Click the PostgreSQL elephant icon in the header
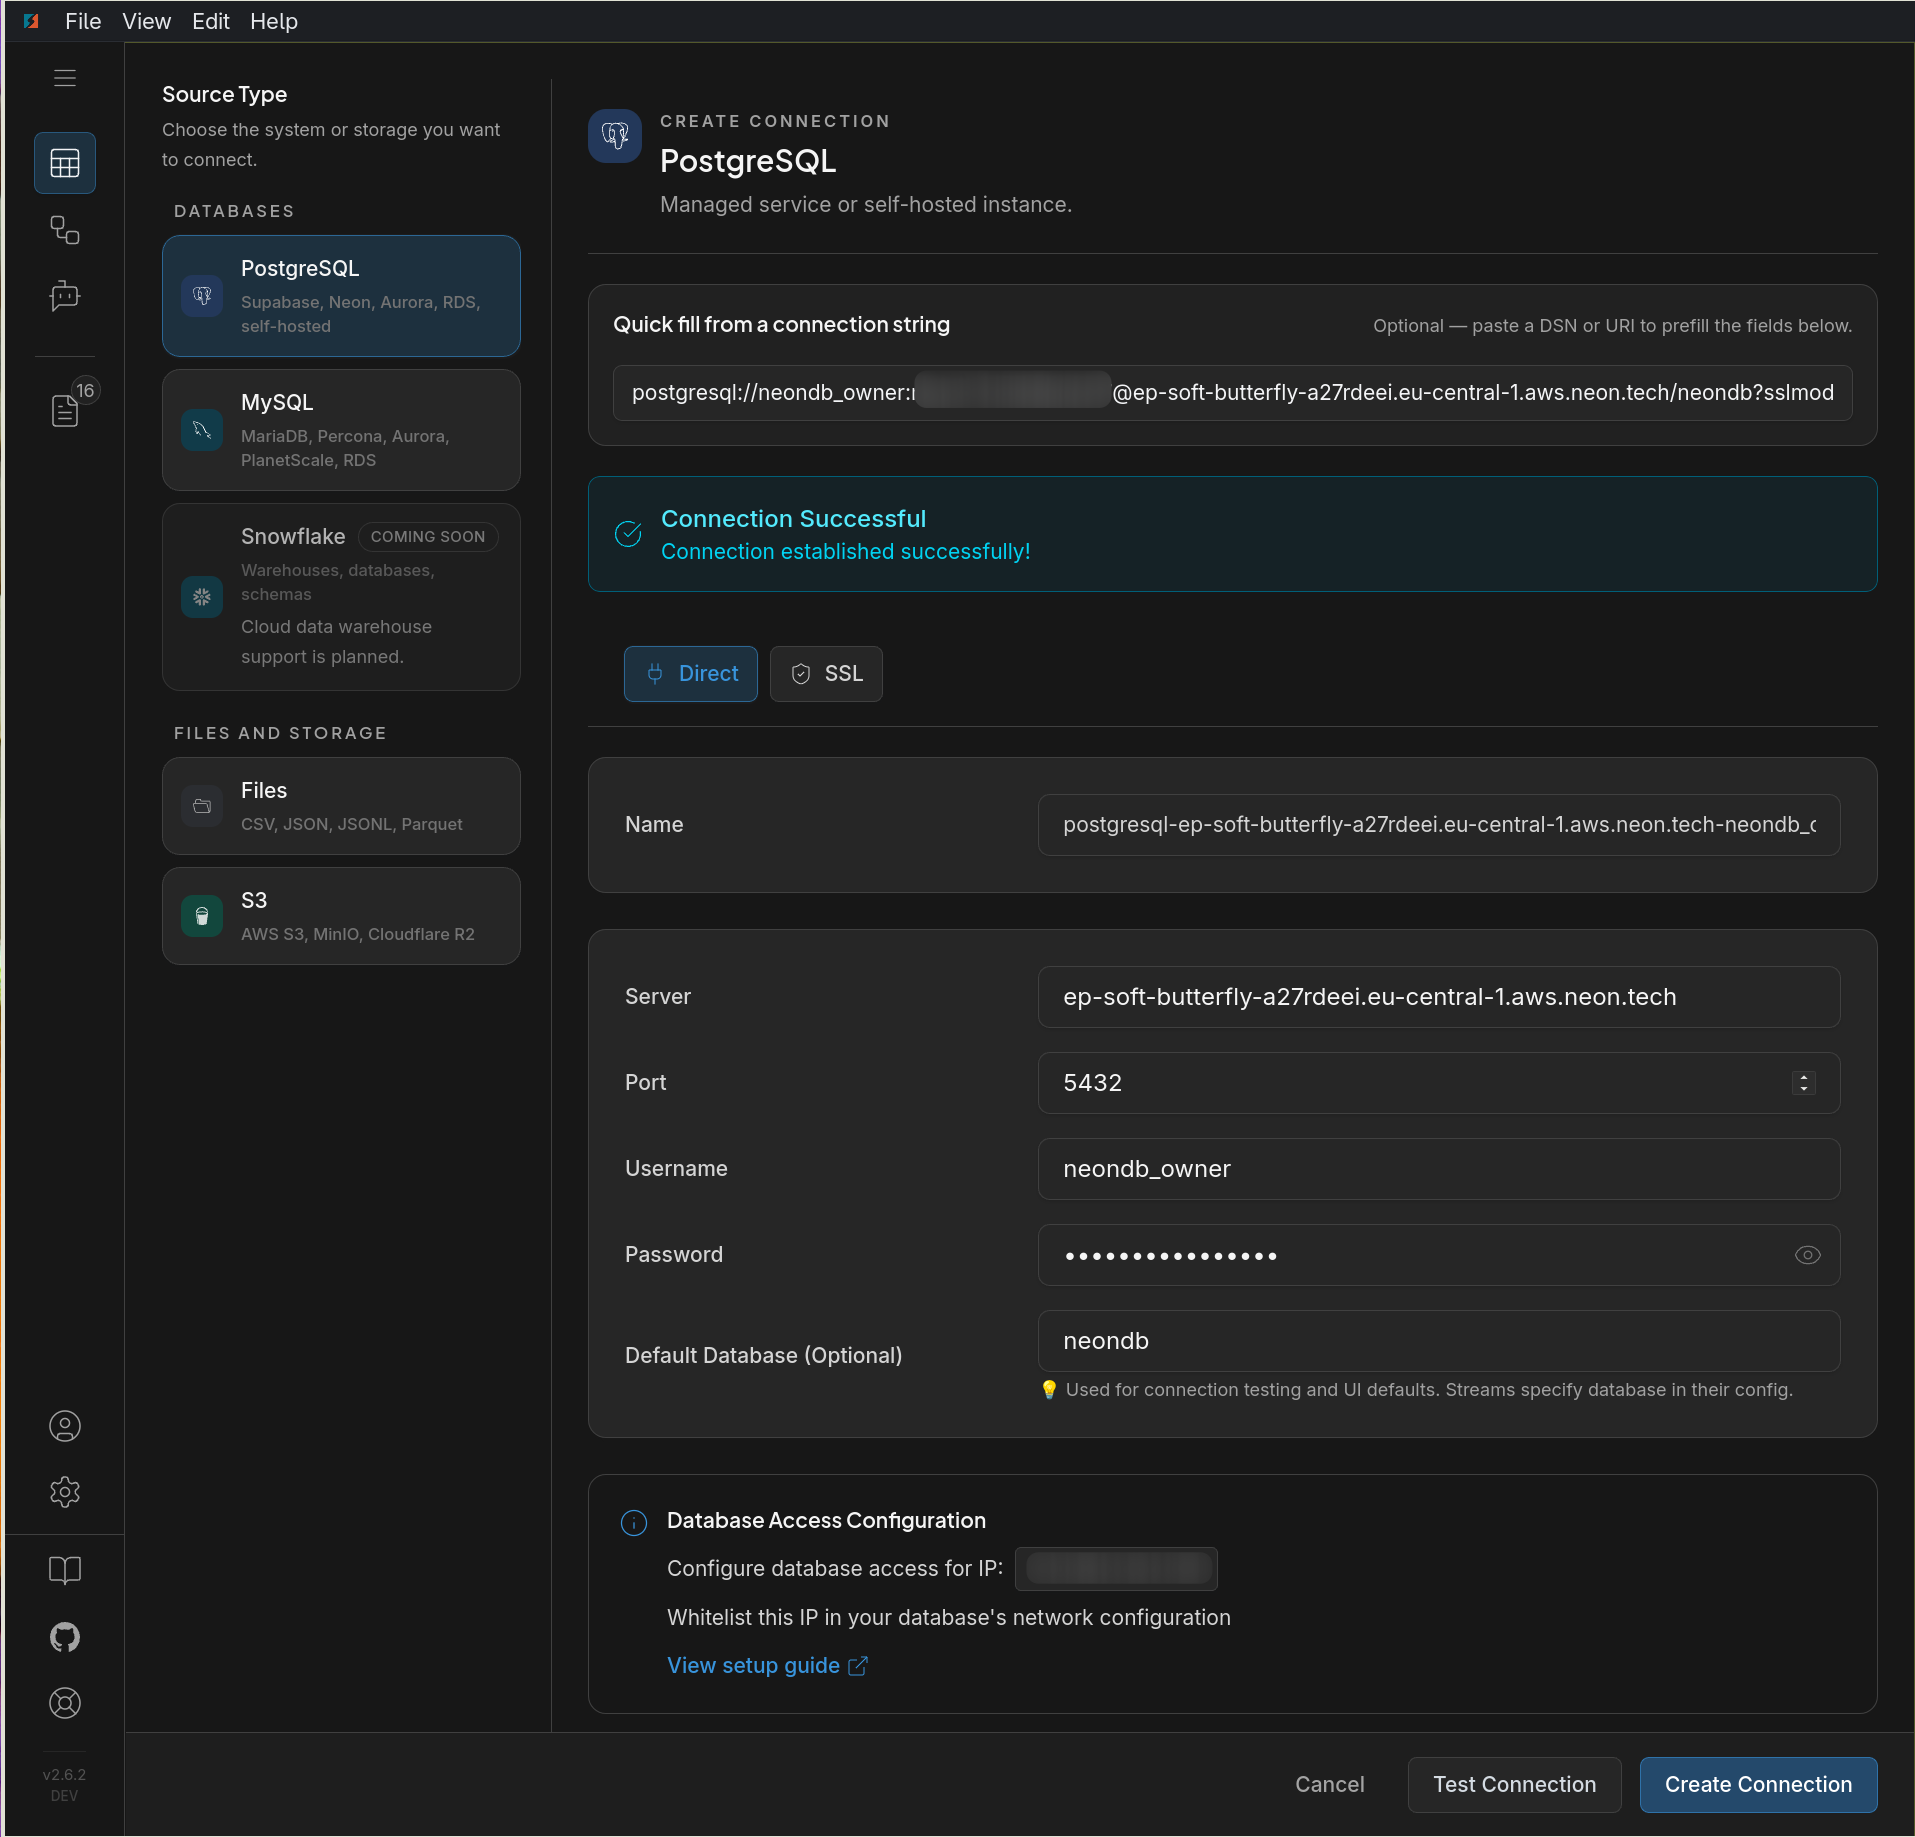Screen dimensions: 1915x1837 [615, 135]
